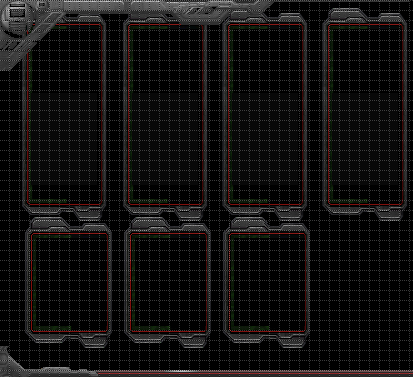The image size is (413, 377).
Task: Select the second tall panel in the top row
Action: click(166, 114)
